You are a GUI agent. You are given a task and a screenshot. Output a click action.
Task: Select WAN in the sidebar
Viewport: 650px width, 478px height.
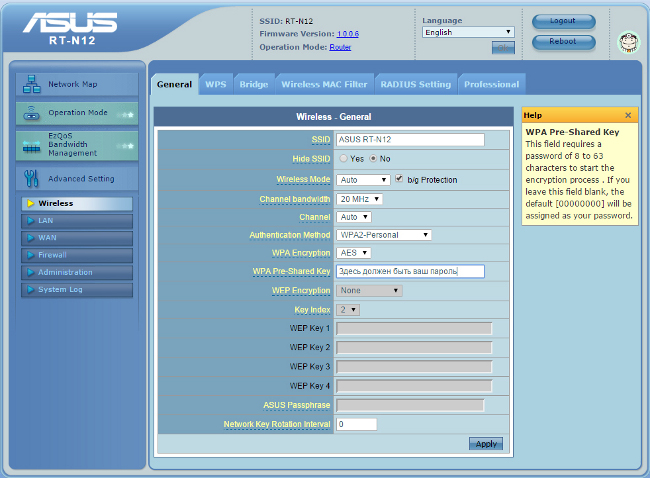click(77, 238)
